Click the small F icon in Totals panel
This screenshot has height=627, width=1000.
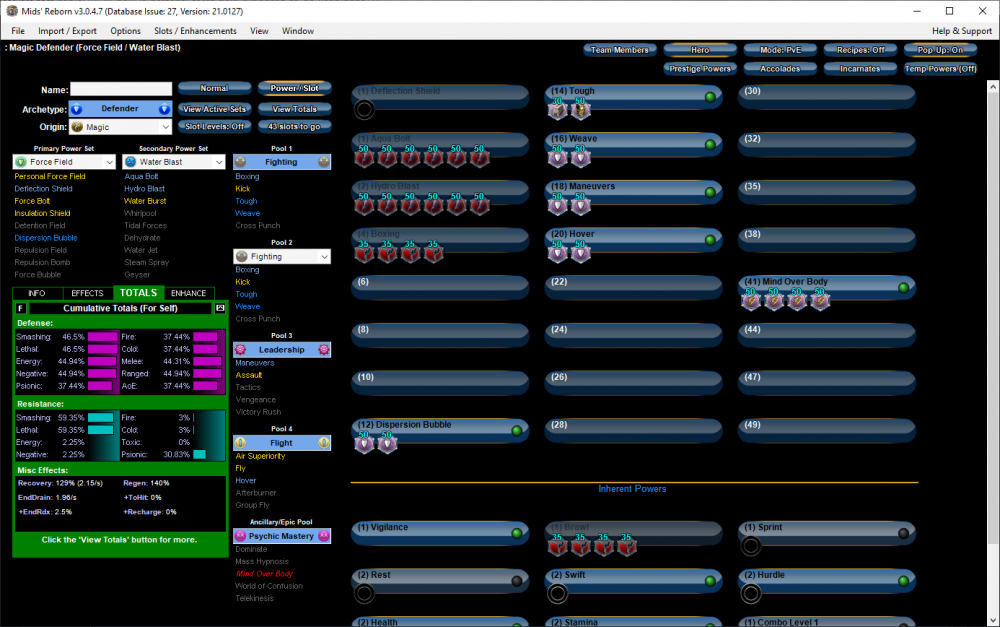pos(21,309)
